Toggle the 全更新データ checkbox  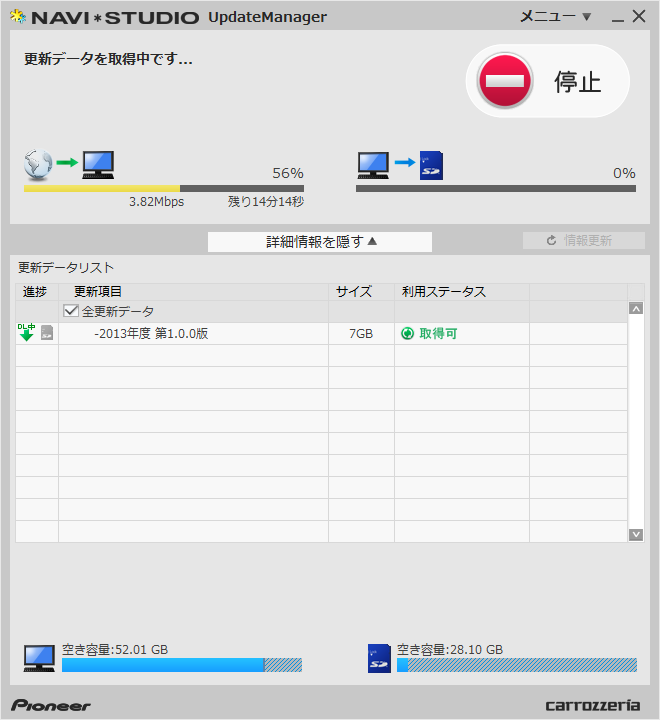tap(71, 311)
